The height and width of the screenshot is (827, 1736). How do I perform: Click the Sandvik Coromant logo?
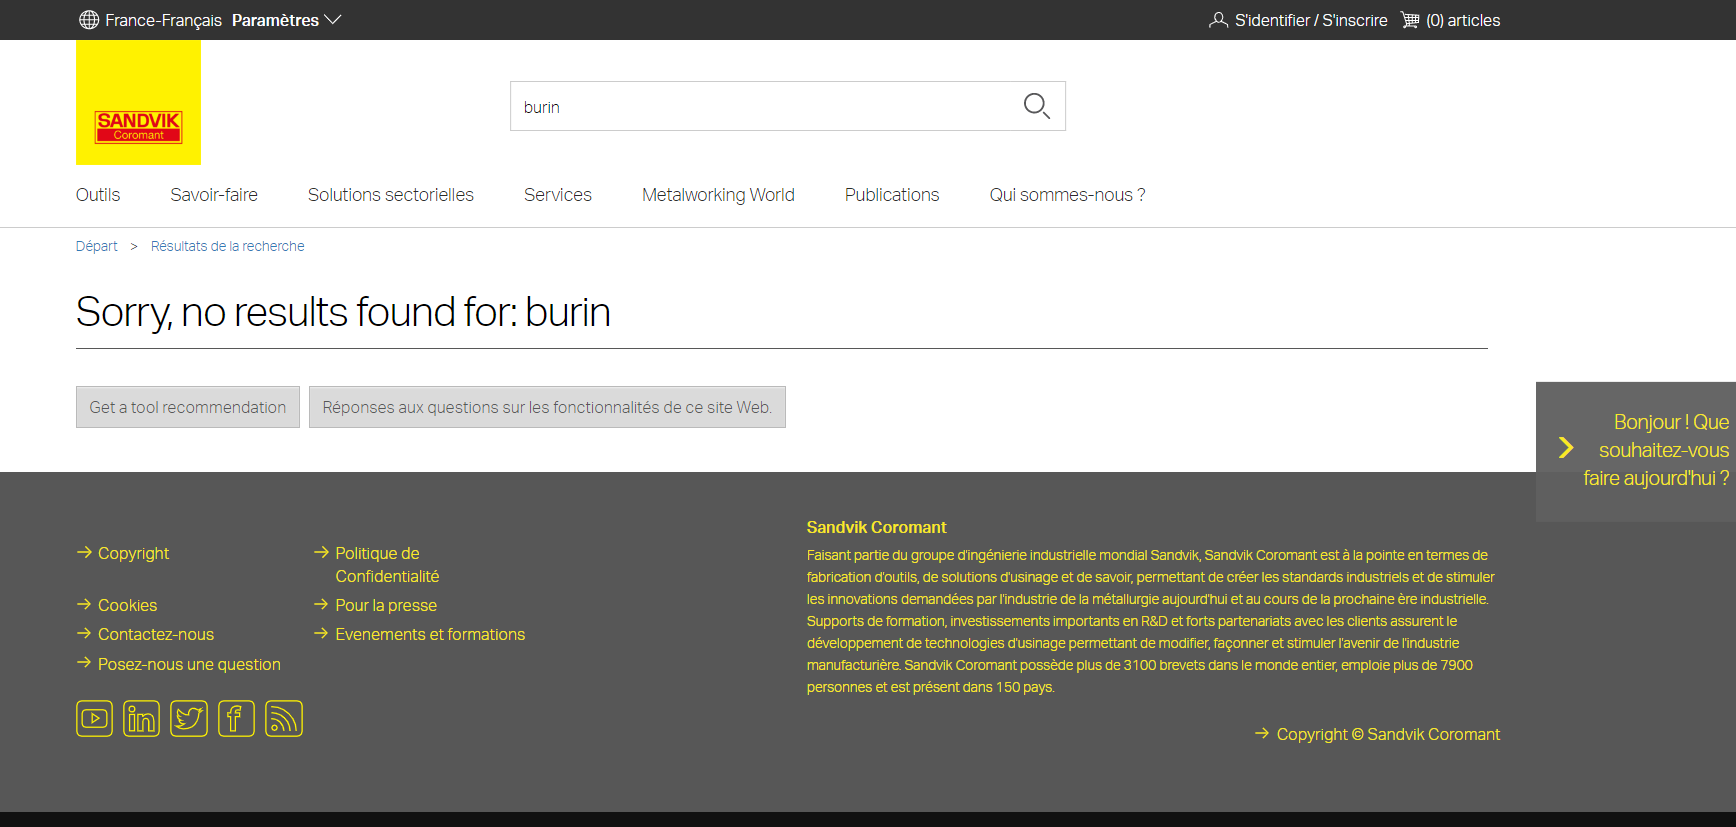click(138, 102)
